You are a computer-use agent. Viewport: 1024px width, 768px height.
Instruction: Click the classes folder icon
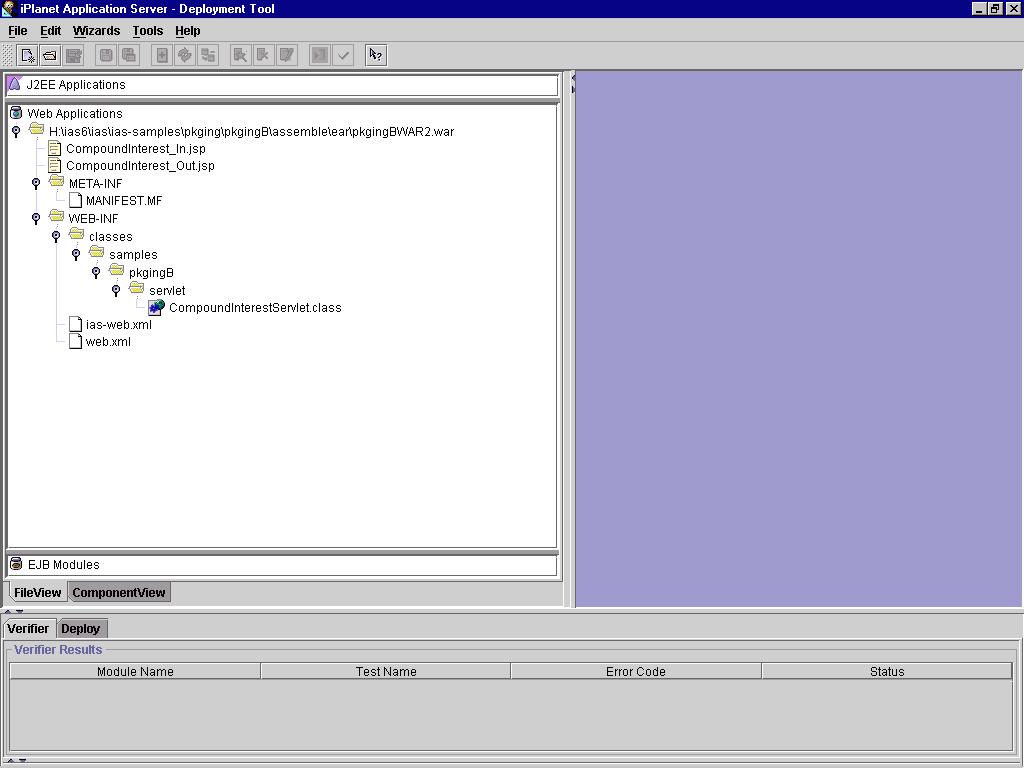(x=76, y=235)
